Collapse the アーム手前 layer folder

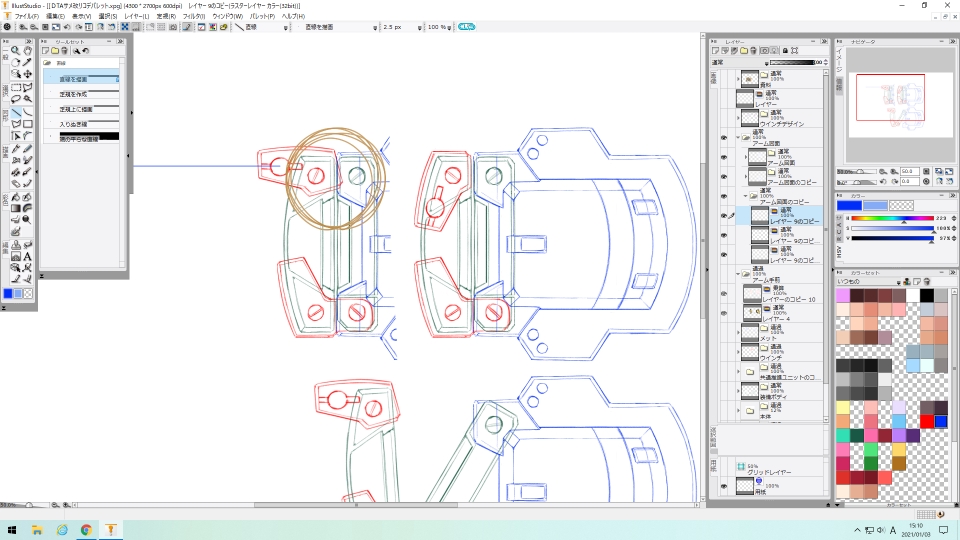coord(738,274)
